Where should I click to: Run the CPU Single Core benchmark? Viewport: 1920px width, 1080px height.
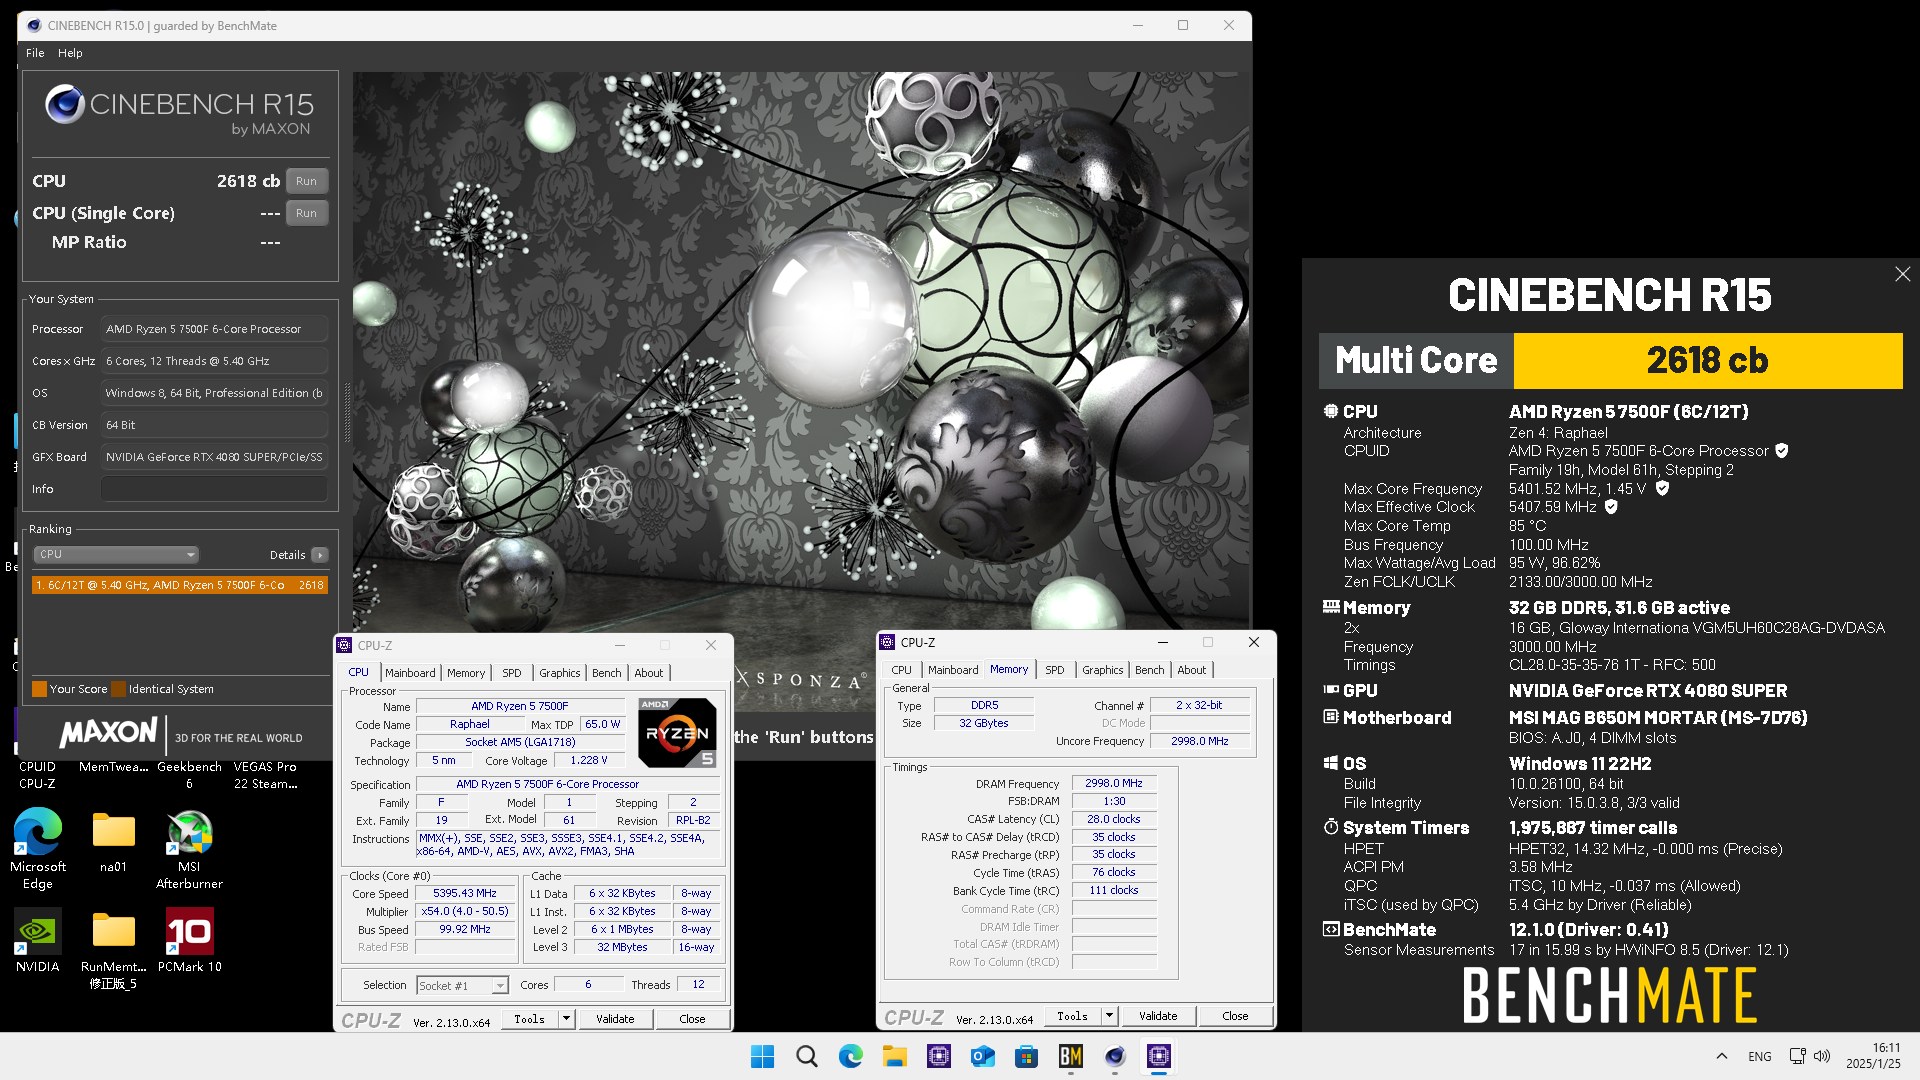pyautogui.click(x=306, y=213)
